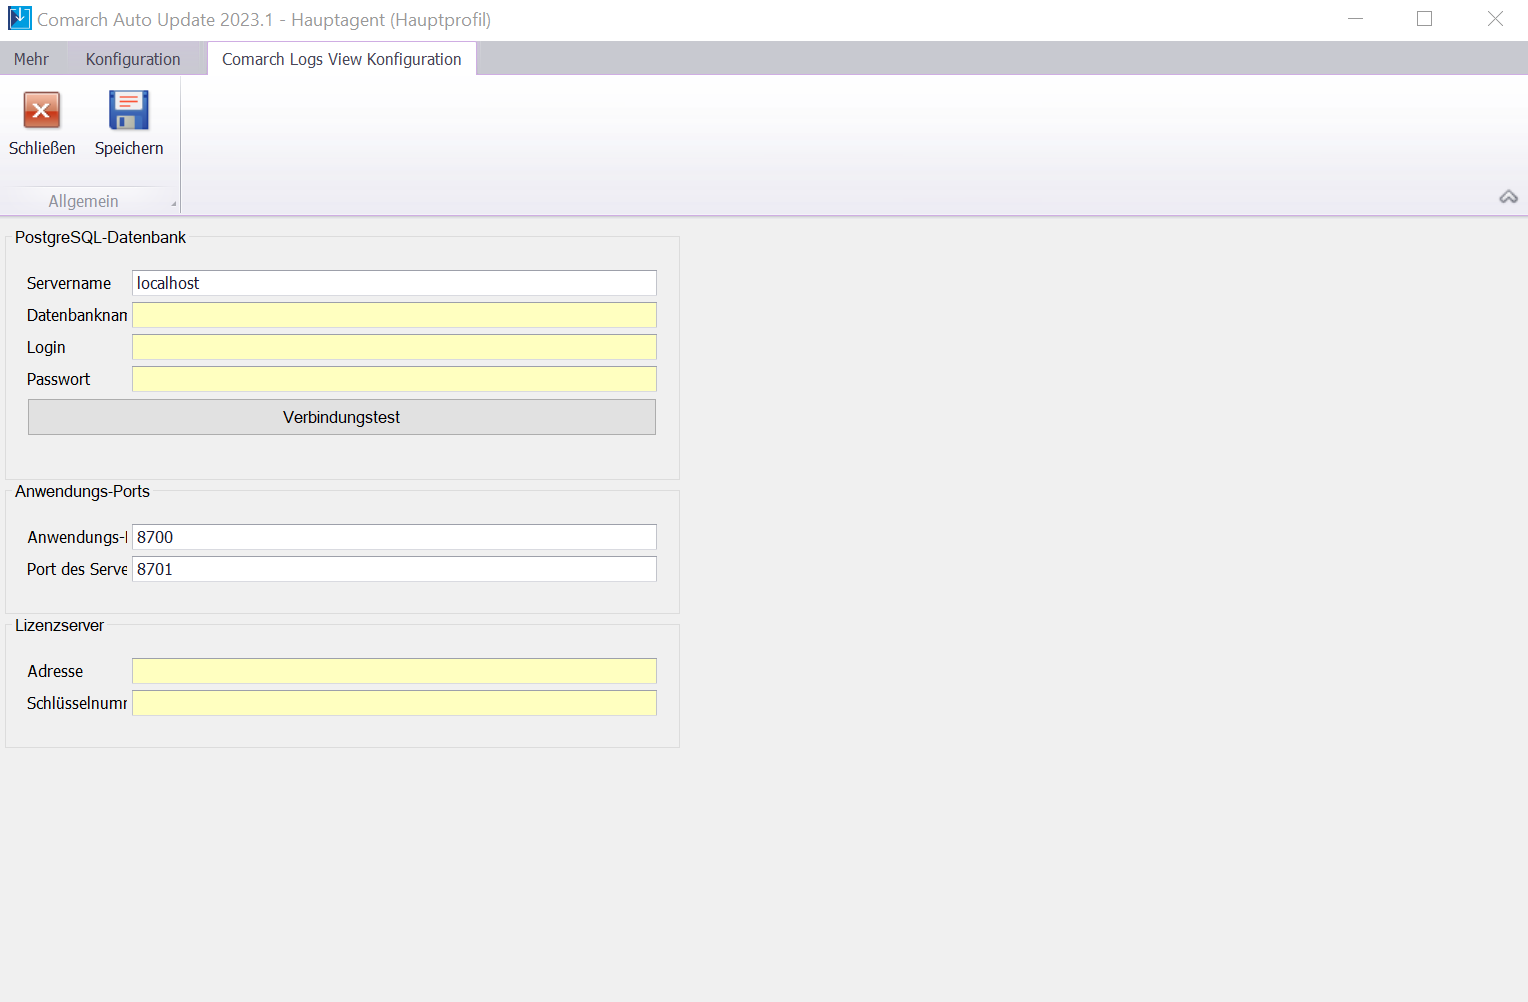Click the Anwendungs-Port field showing 8700
This screenshot has width=1528, height=1002.
pyautogui.click(x=394, y=537)
